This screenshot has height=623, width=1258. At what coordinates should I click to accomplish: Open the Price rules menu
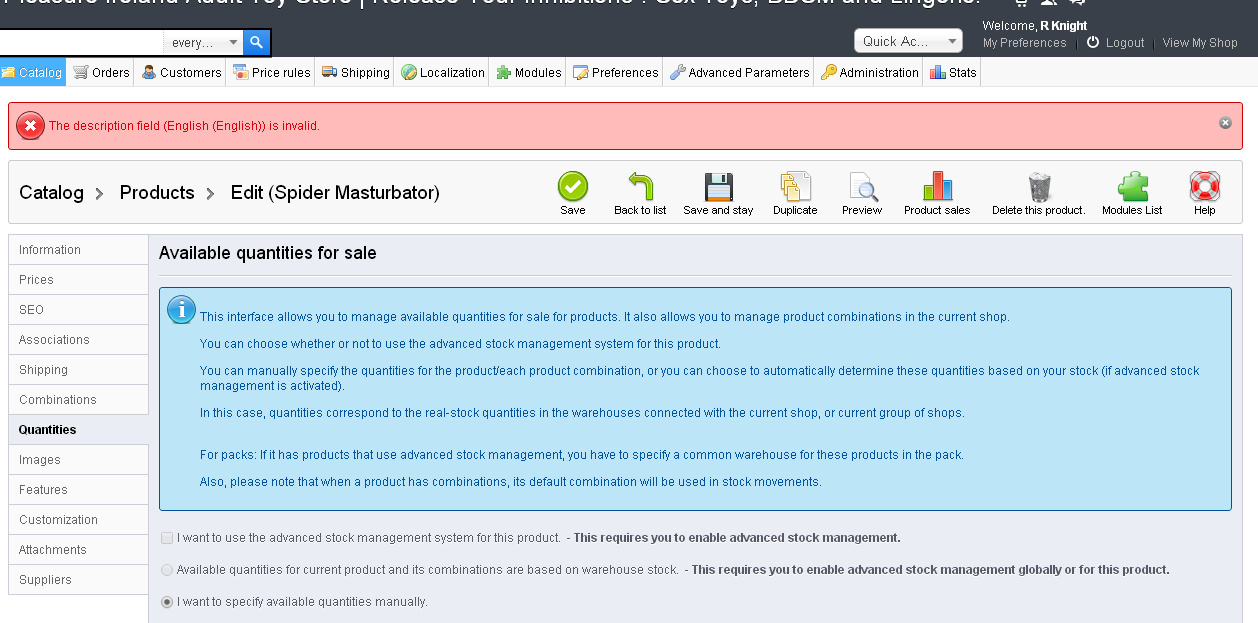coord(271,72)
